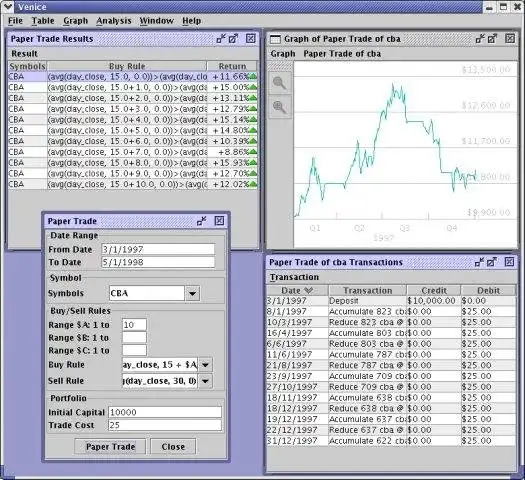Maximize the Graph of Paper Trade window
Image resolution: width=525 pixels, height=480 pixels.
pos(492,38)
